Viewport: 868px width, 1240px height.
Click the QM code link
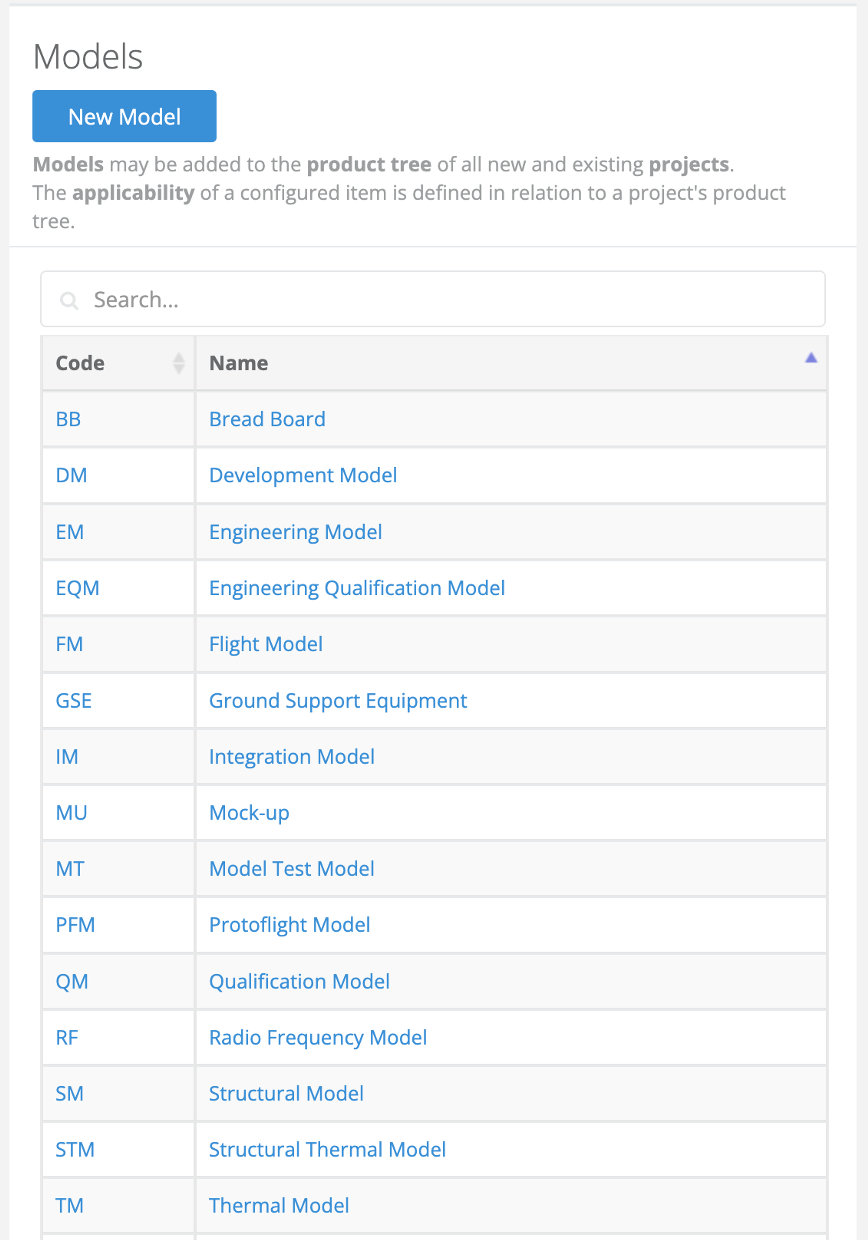[72, 981]
